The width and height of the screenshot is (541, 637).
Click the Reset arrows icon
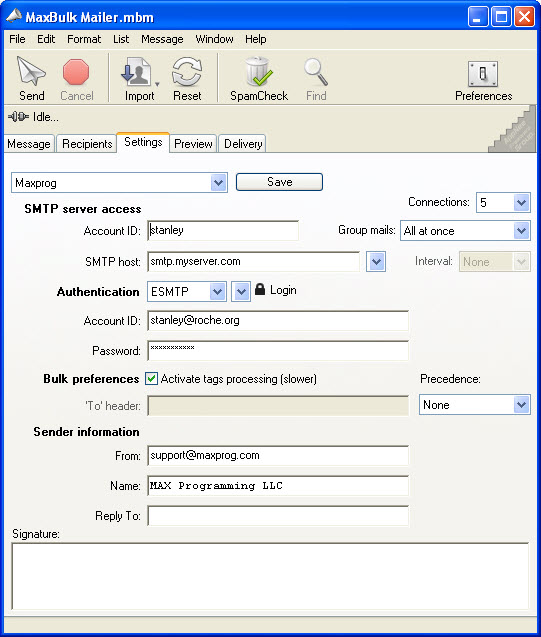187,72
